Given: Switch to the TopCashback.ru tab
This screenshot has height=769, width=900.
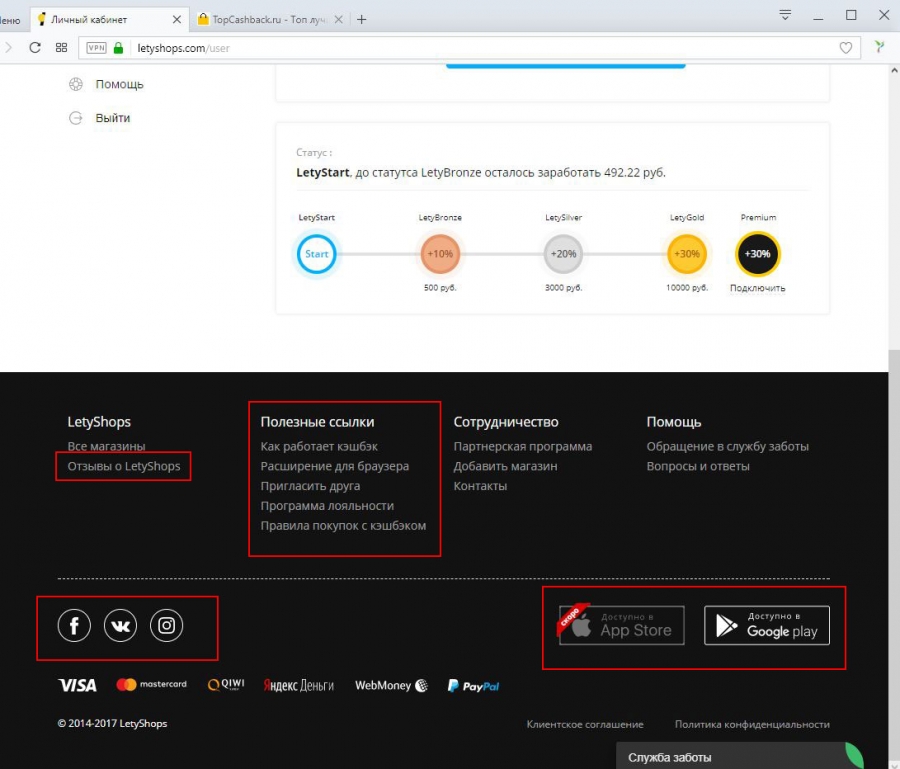Looking at the screenshot, I should pyautogui.click(x=268, y=20).
